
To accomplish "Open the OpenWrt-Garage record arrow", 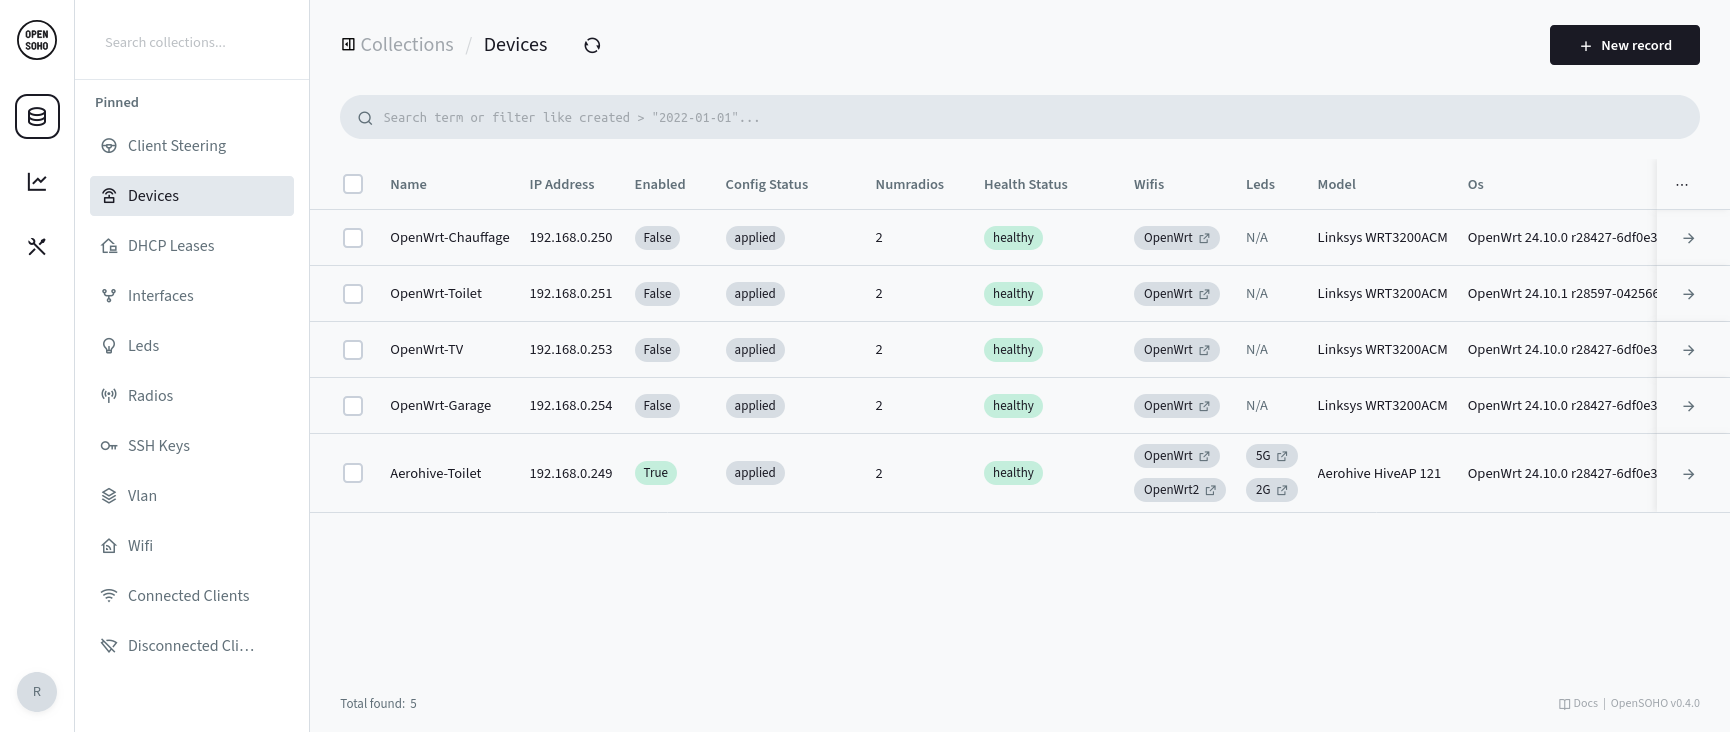I will 1688,406.
